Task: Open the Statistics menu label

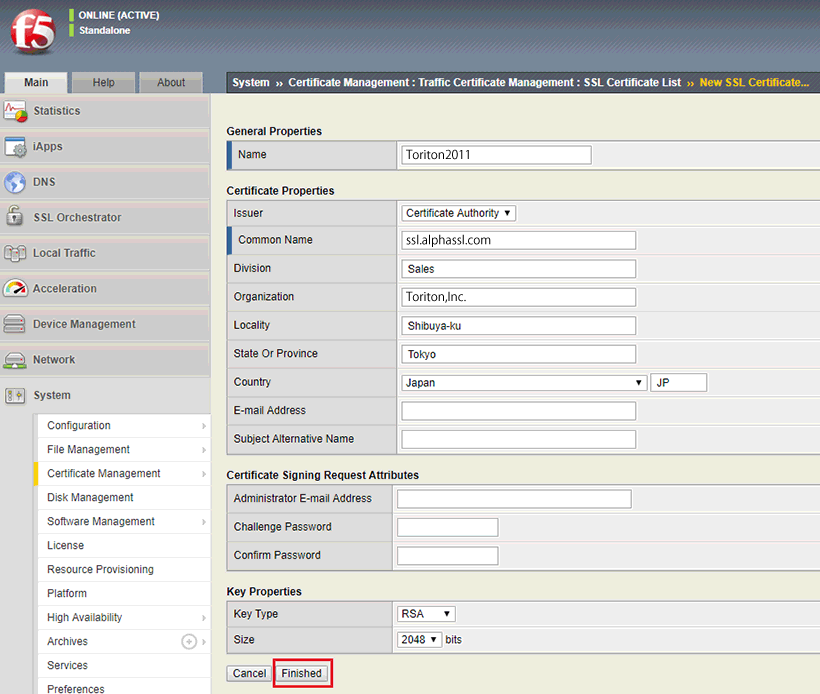Action: click(57, 111)
